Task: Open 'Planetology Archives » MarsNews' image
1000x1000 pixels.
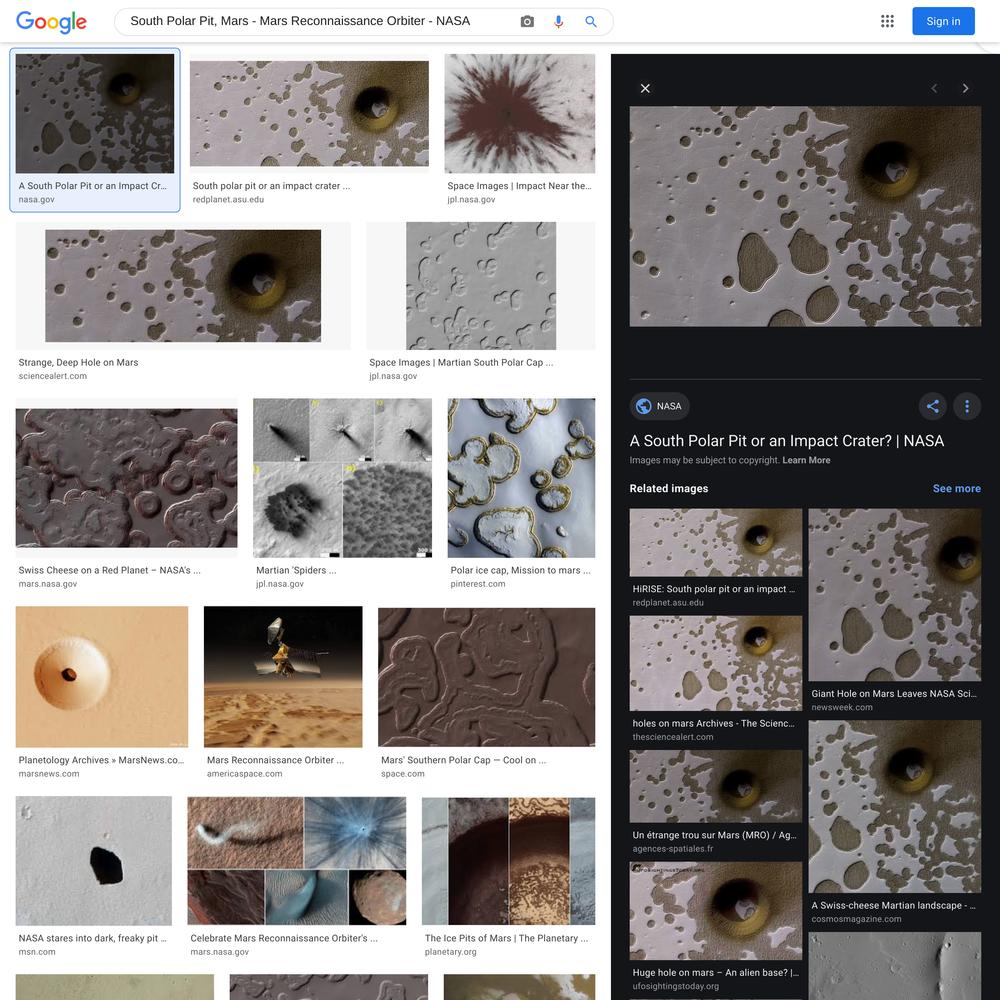Action: click(102, 677)
